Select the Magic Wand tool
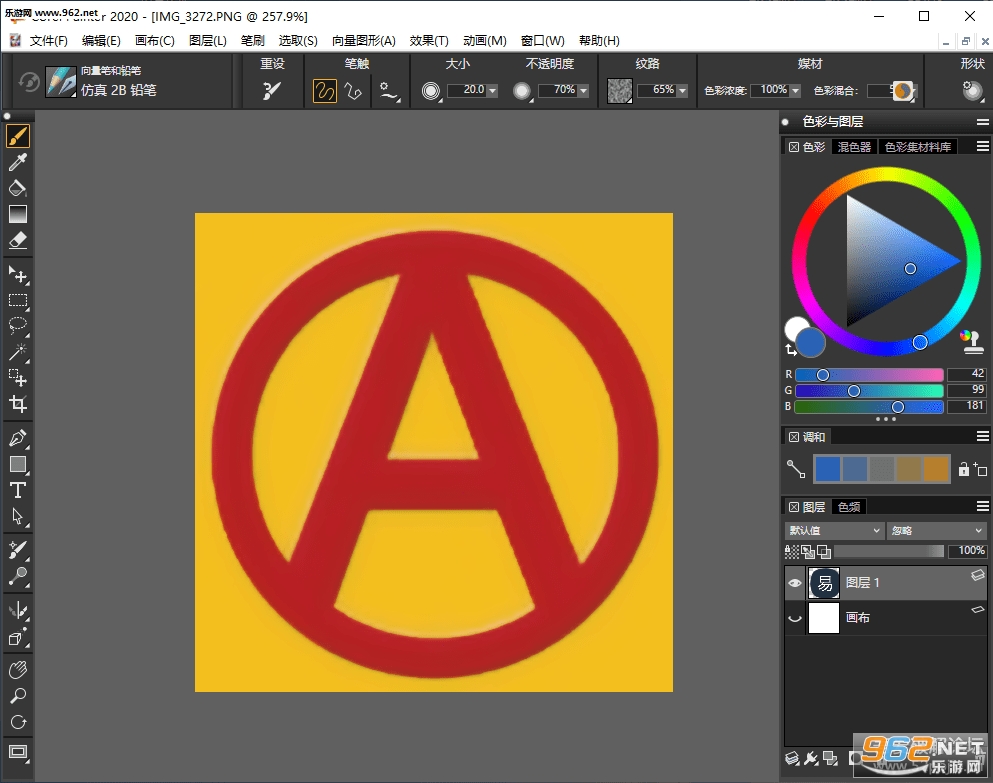Viewport: 993px width, 783px height. coord(18,352)
